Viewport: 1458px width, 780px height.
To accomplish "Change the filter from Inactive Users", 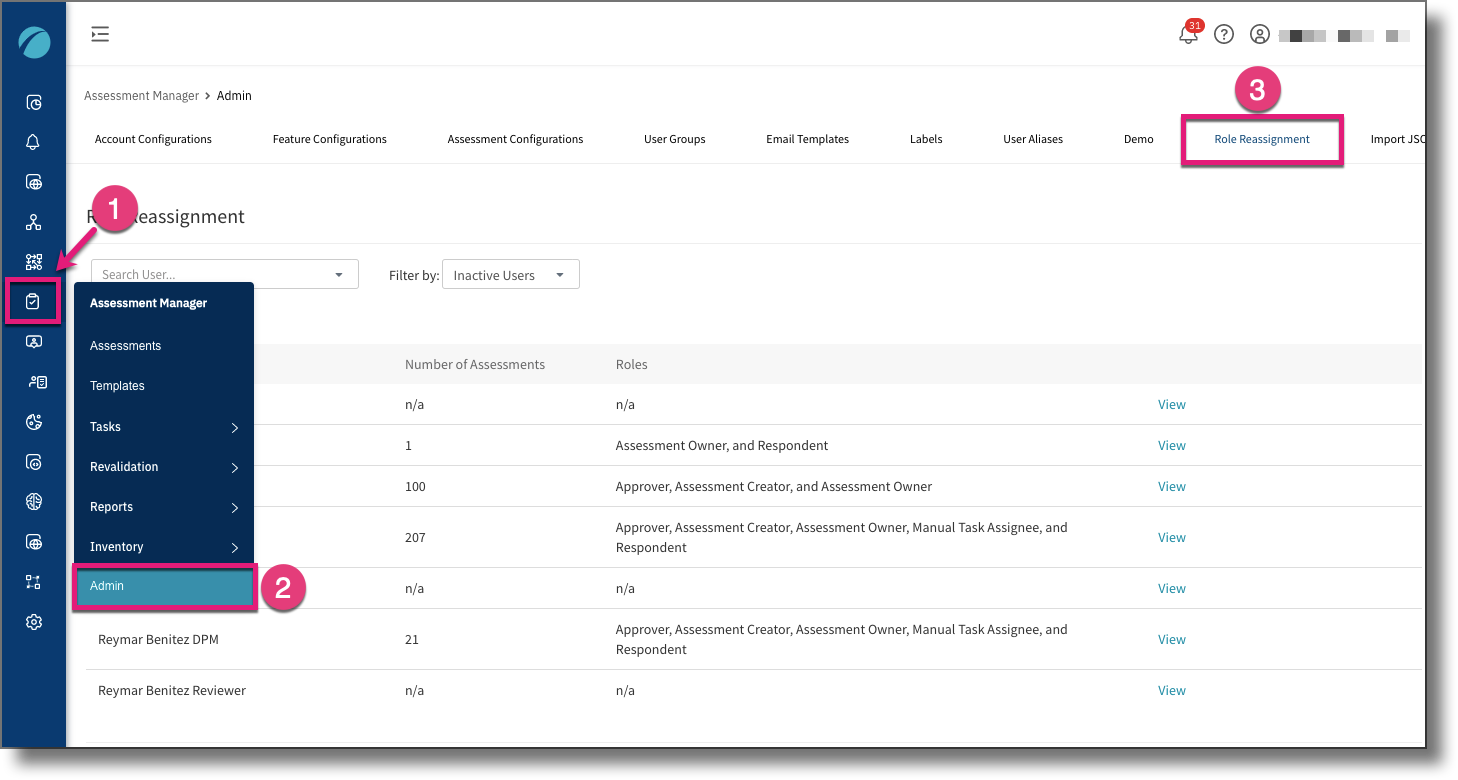I will coord(510,273).
